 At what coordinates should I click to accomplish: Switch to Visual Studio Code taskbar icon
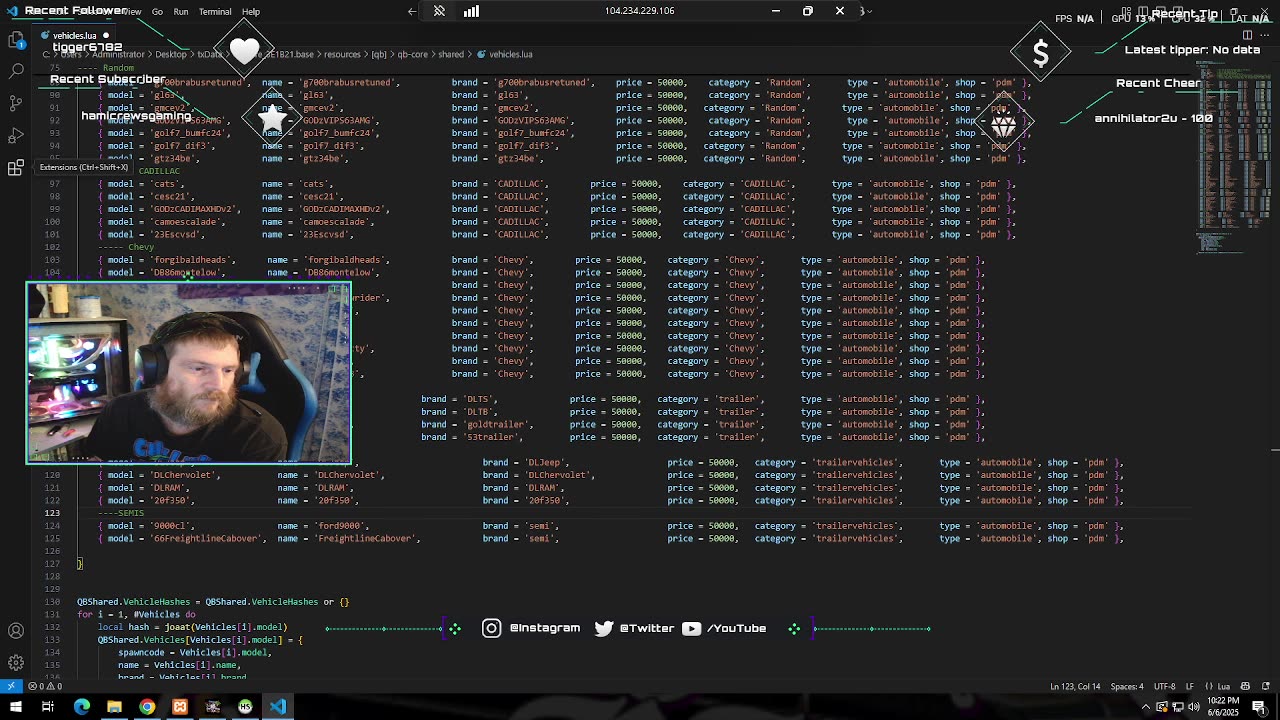278,707
